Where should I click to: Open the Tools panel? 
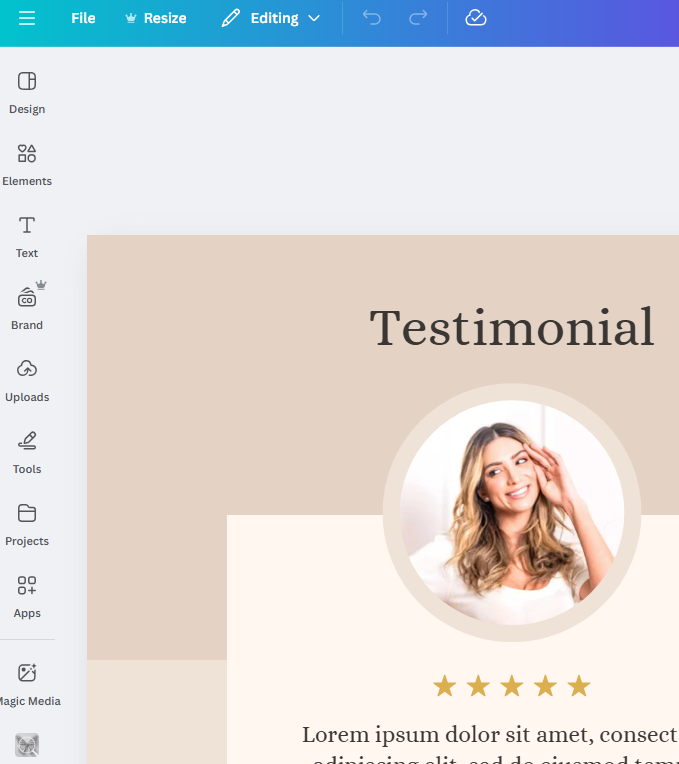(x=27, y=453)
